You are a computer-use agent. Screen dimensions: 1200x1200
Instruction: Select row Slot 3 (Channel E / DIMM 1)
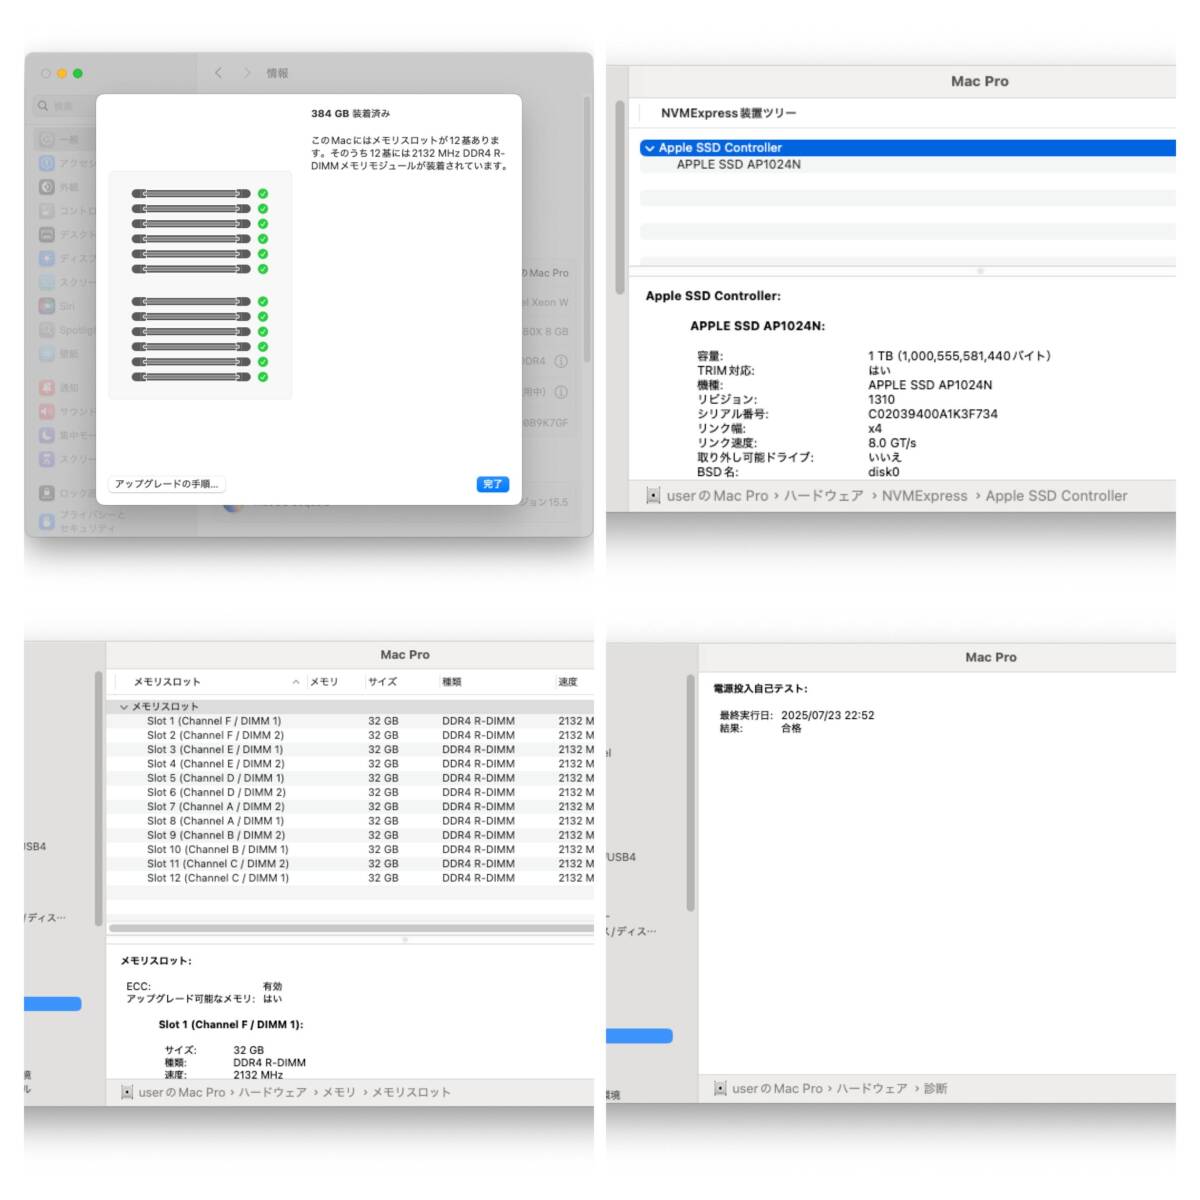pyautogui.click(x=350, y=749)
